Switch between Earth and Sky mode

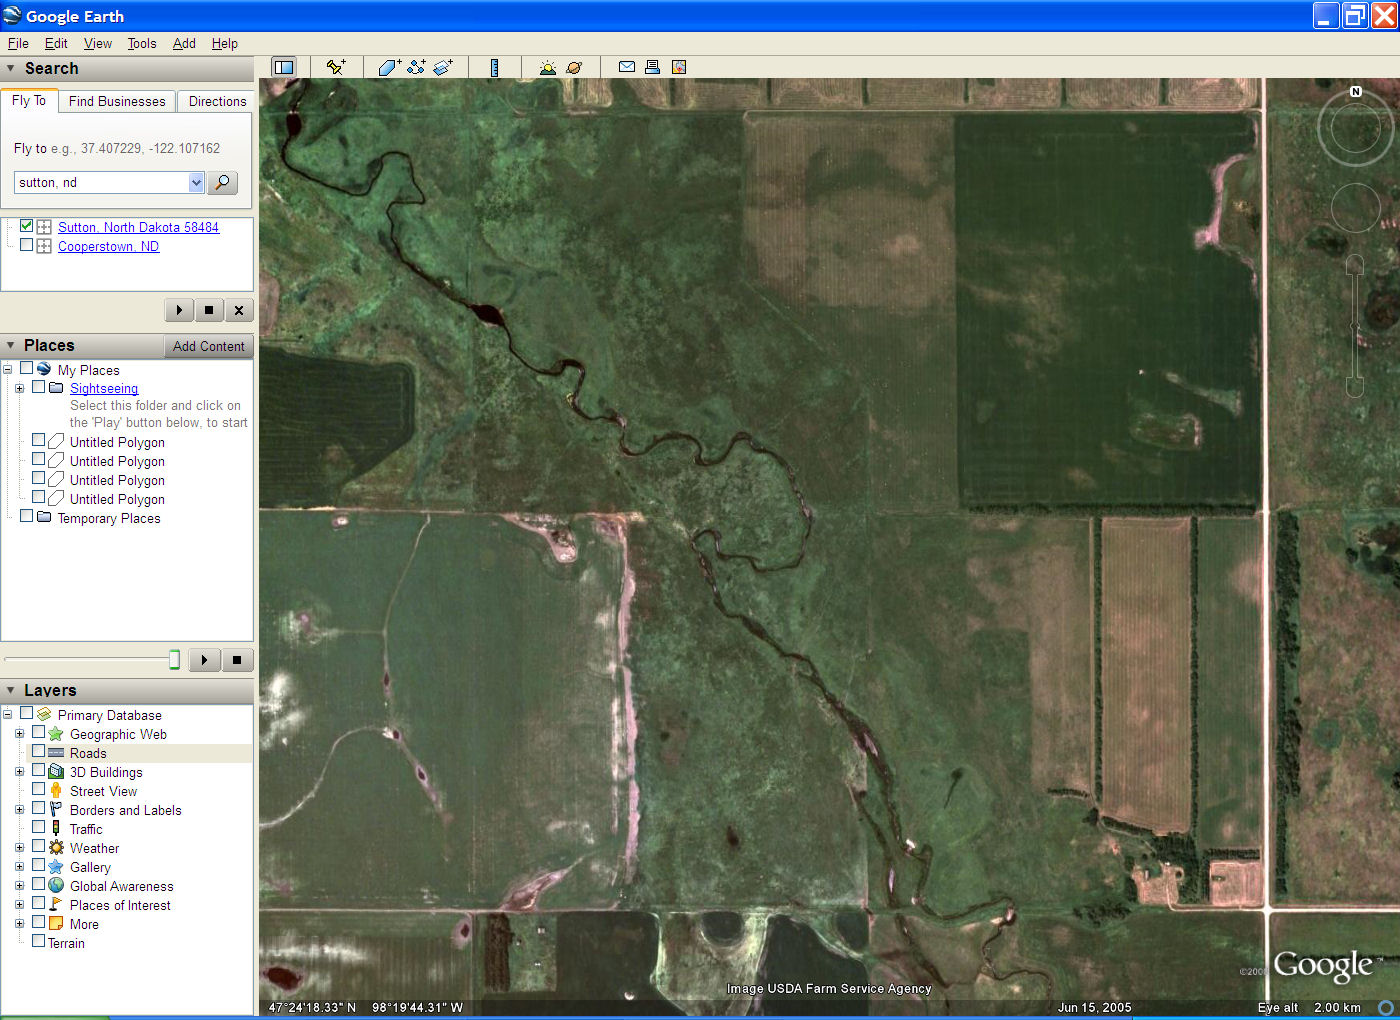[574, 67]
